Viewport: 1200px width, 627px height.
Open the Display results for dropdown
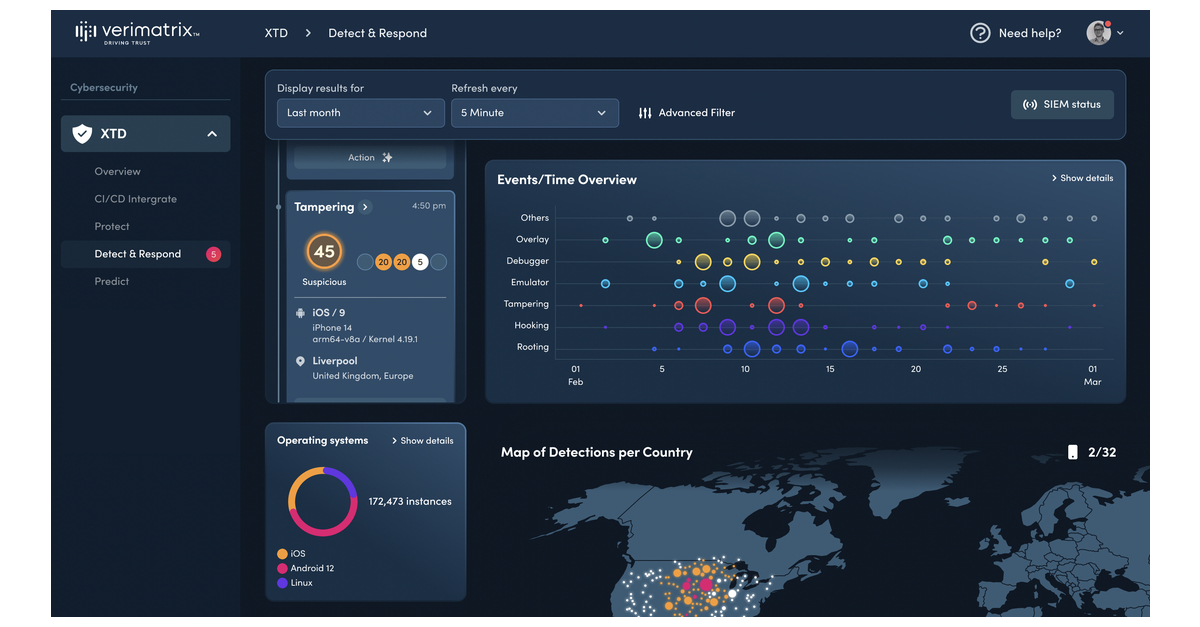click(360, 113)
